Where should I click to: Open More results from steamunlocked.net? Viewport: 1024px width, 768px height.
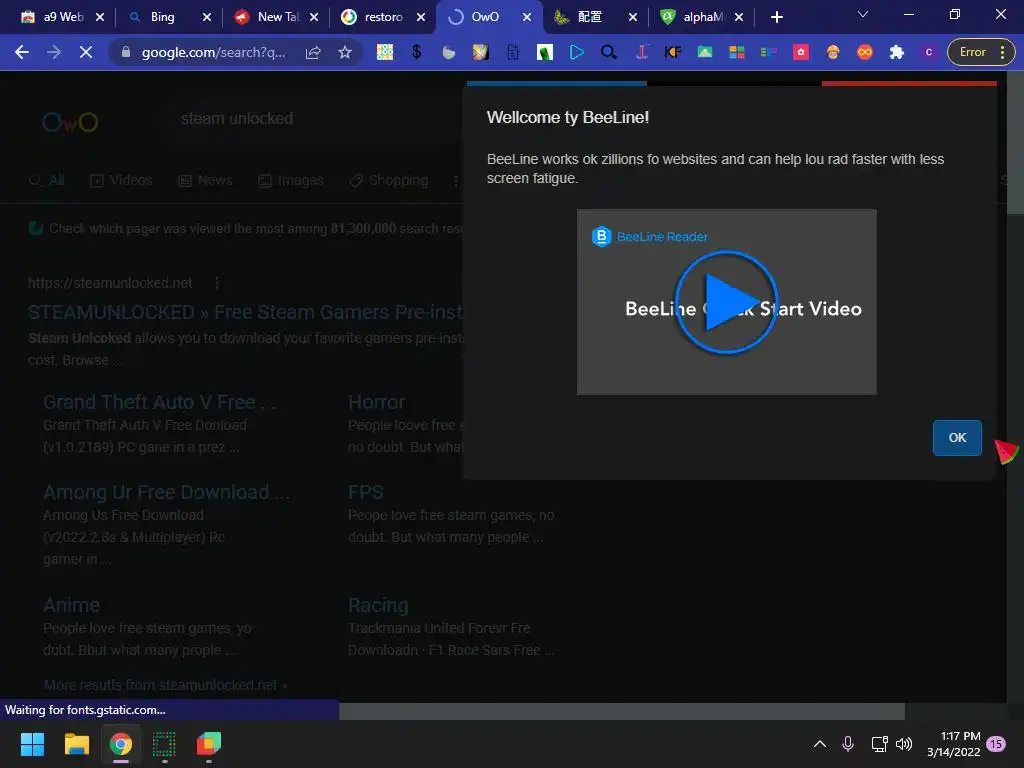pyautogui.click(x=165, y=685)
